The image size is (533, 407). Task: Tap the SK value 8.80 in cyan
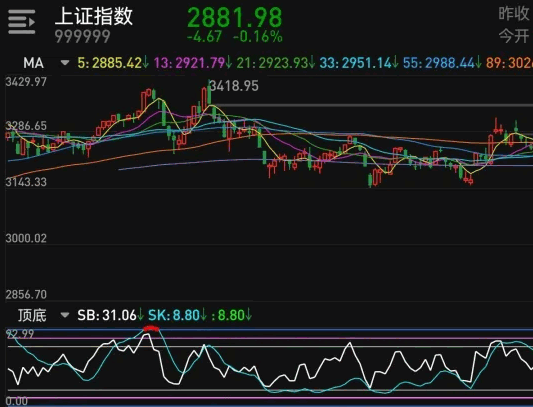tap(186, 315)
